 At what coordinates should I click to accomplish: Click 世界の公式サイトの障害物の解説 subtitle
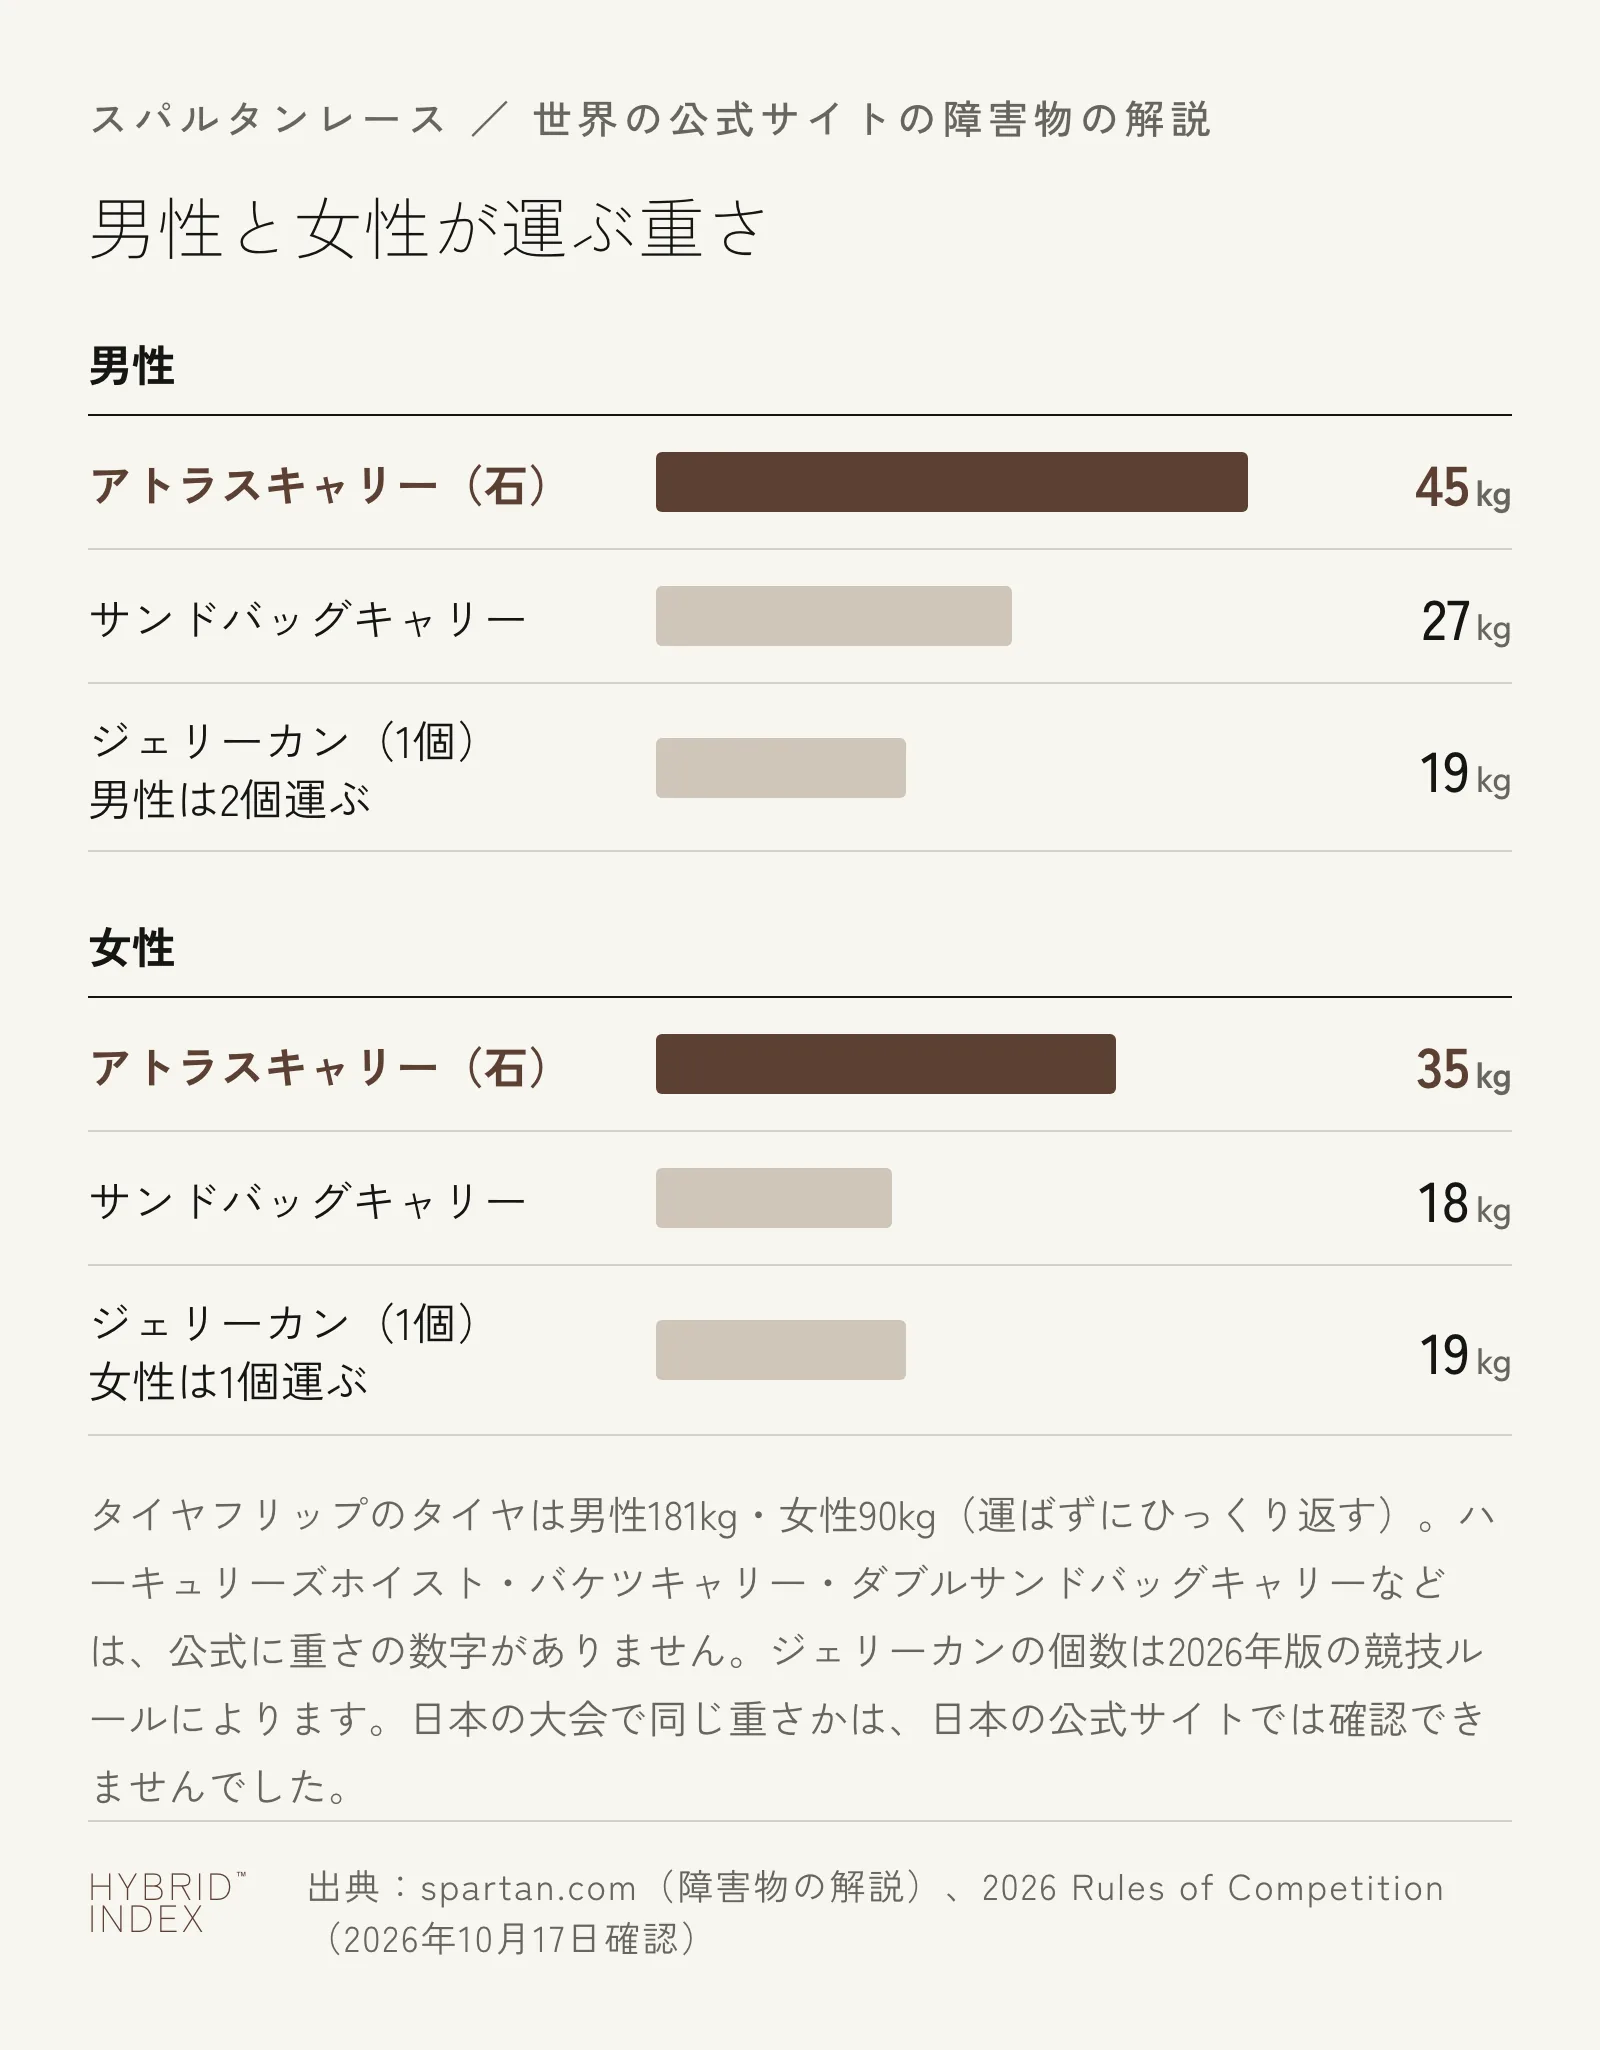coord(872,119)
